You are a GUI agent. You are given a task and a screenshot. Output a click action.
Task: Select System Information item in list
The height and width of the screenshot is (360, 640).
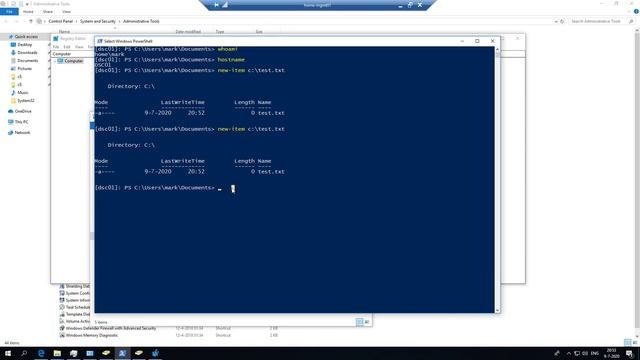point(75,300)
